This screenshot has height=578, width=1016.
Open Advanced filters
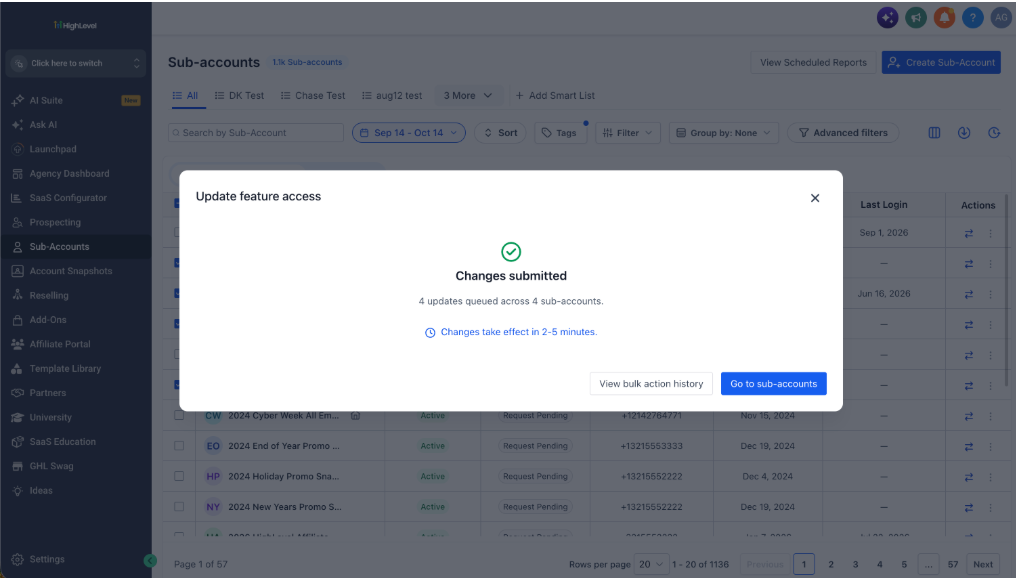click(x=843, y=133)
